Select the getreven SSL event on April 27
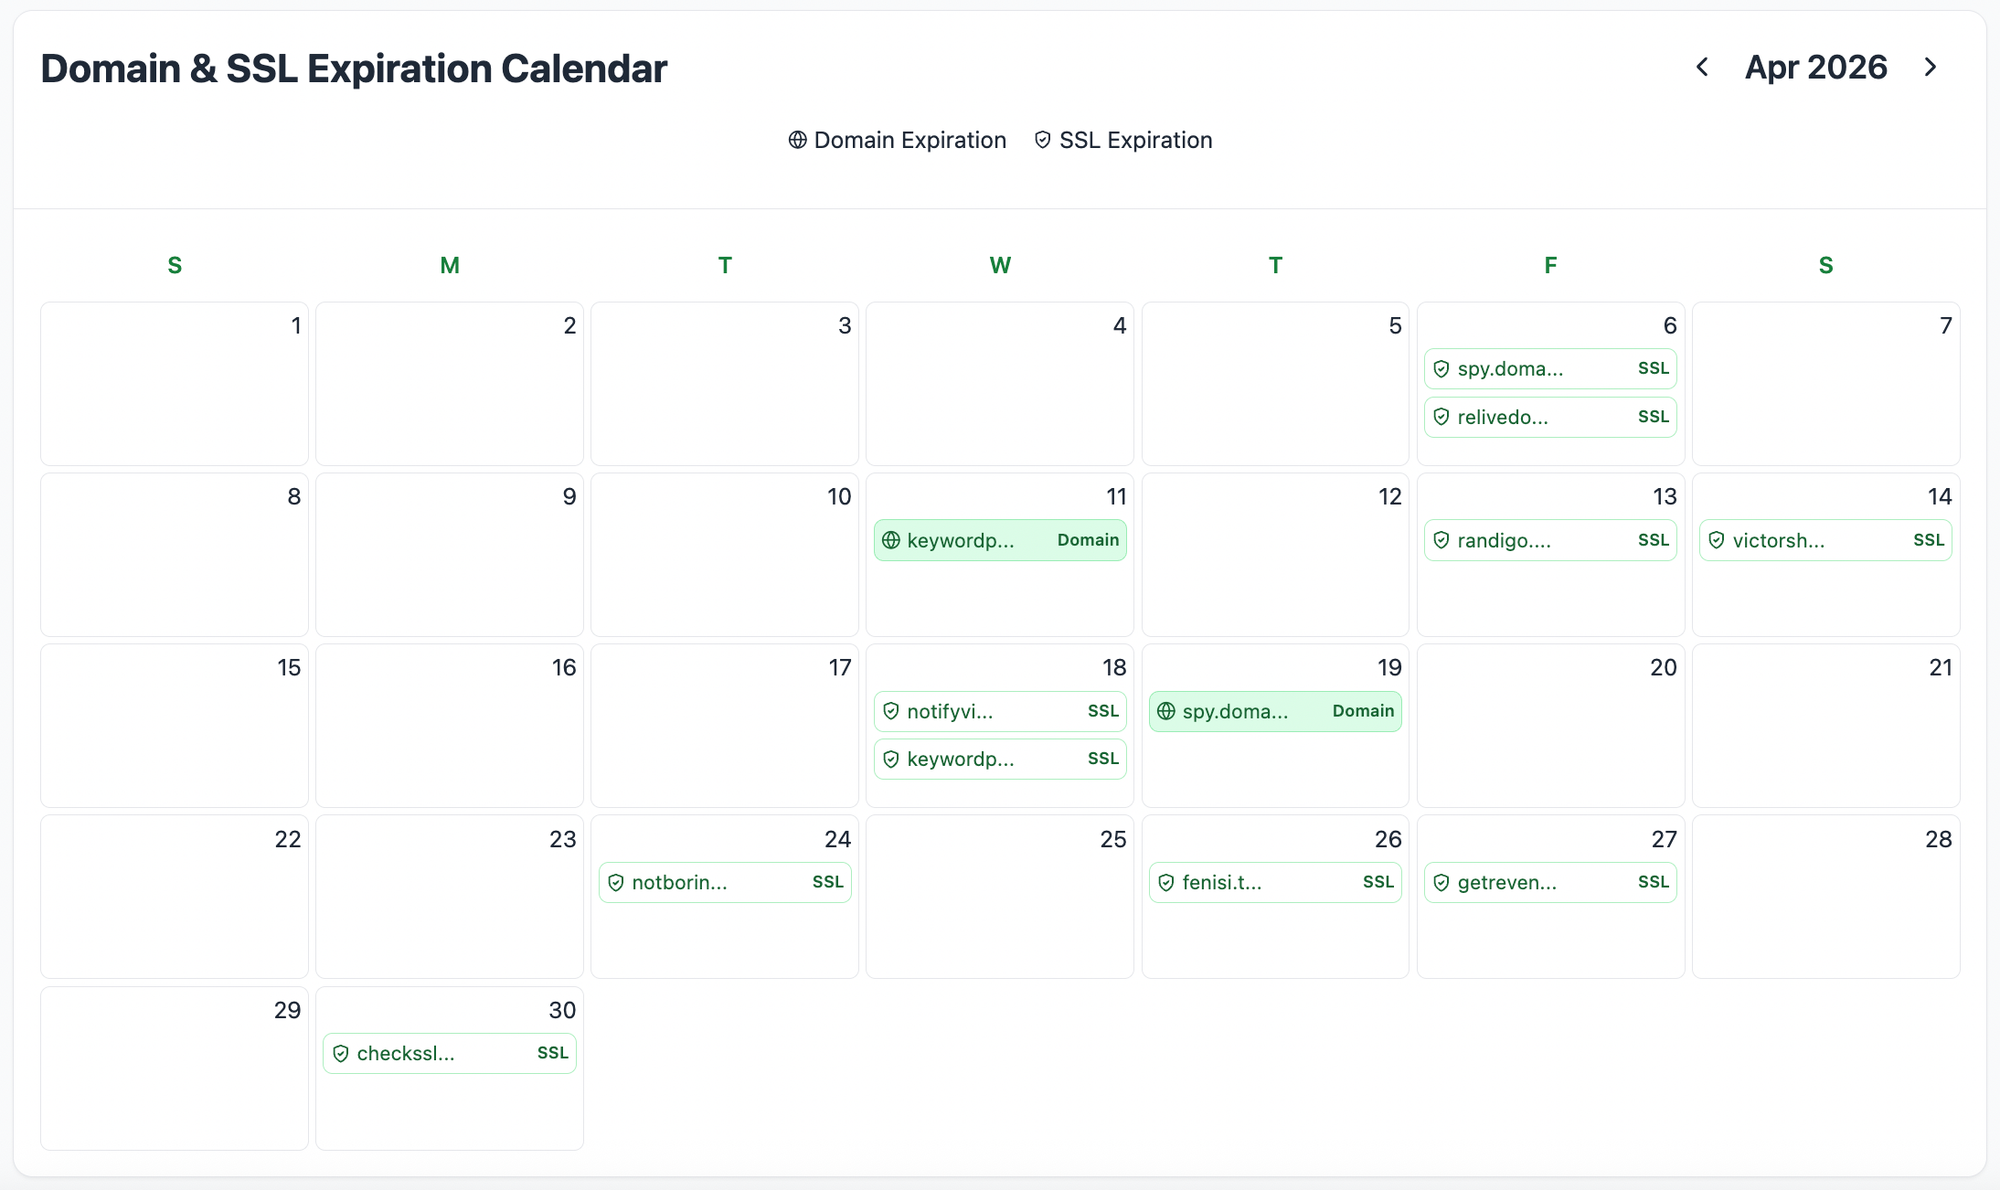This screenshot has height=1190, width=2000. pos(1550,882)
